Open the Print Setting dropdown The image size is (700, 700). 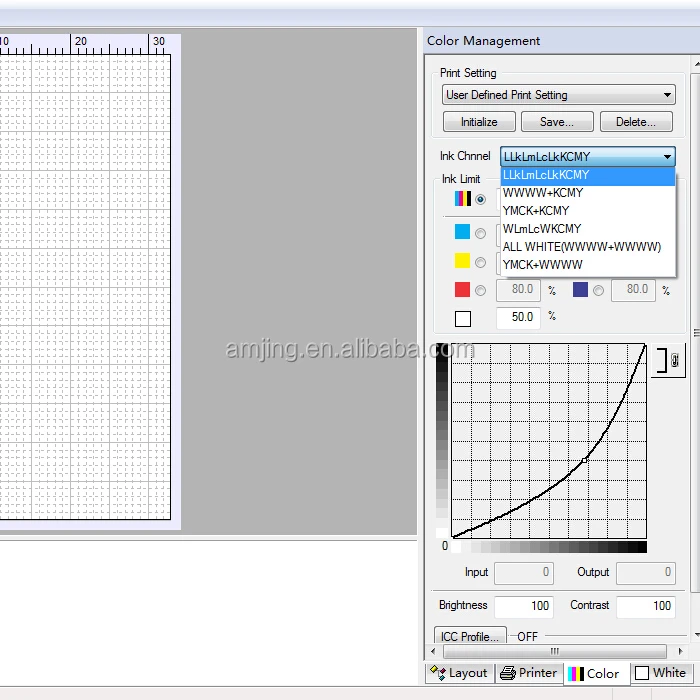coord(559,95)
